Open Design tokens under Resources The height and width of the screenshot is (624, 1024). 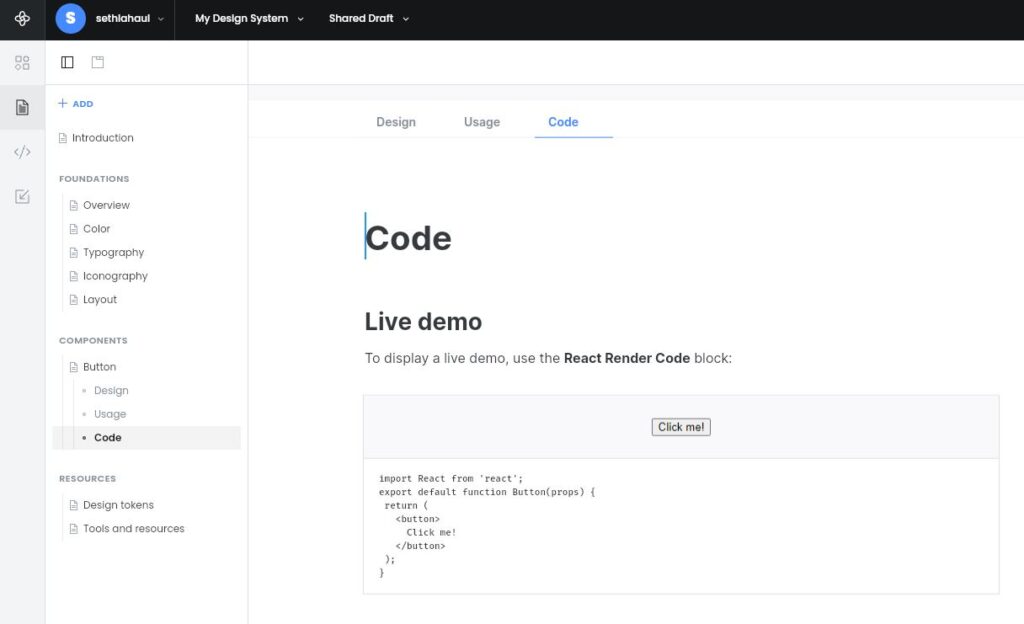(118, 505)
